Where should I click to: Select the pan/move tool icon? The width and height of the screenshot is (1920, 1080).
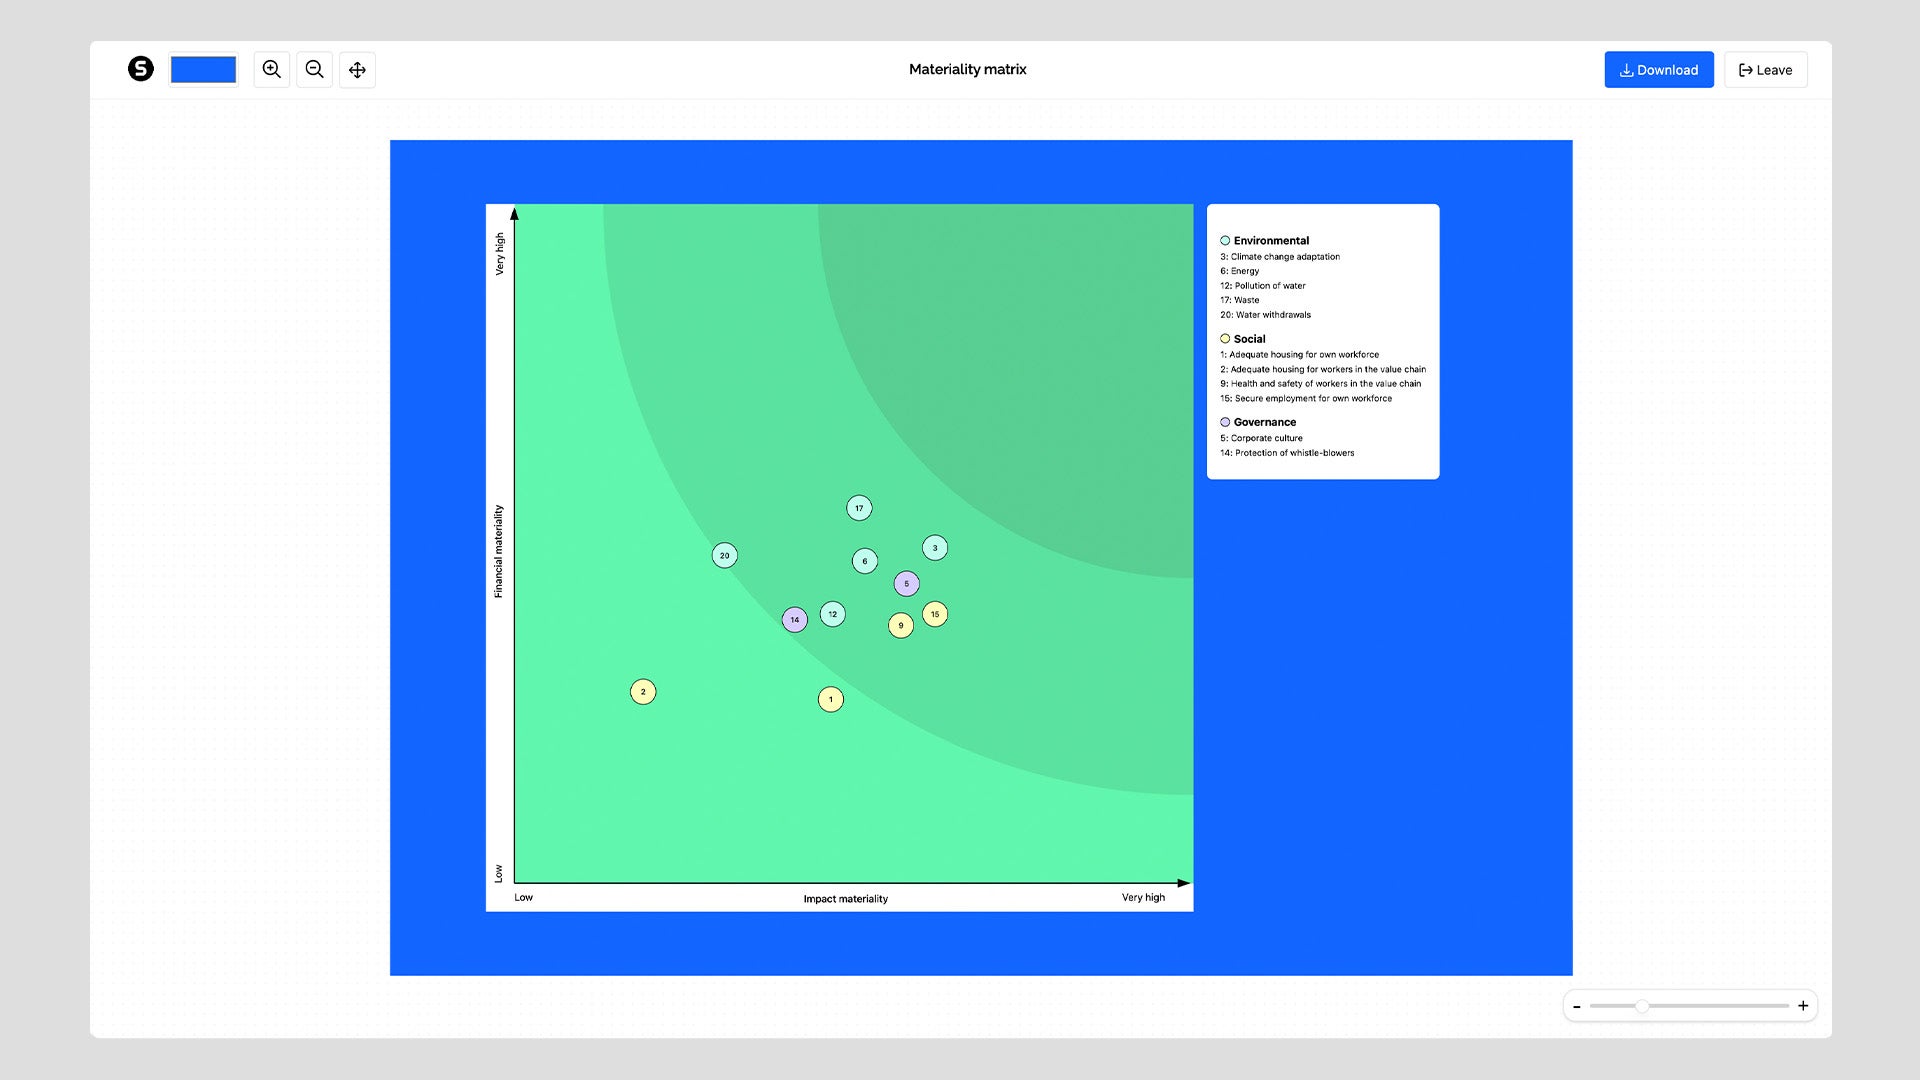click(x=357, y=70)
